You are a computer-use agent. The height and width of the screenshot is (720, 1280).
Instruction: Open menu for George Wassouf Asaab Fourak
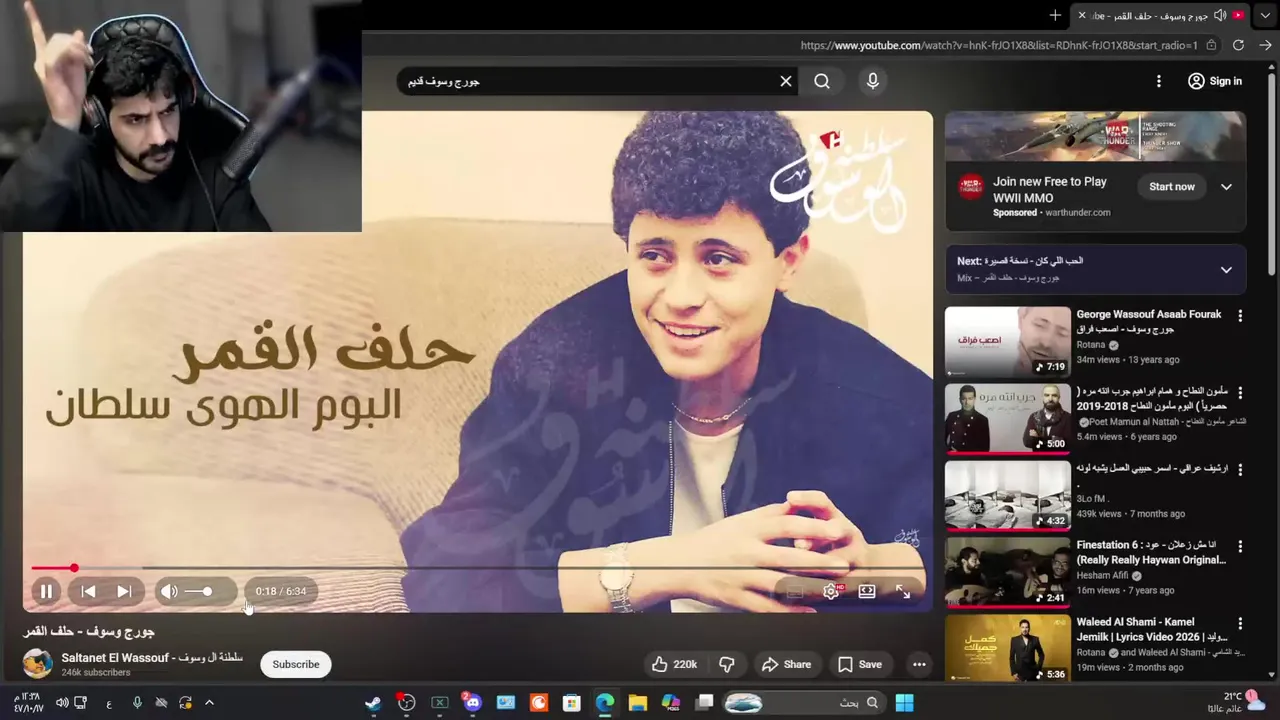coord(1240,316)
